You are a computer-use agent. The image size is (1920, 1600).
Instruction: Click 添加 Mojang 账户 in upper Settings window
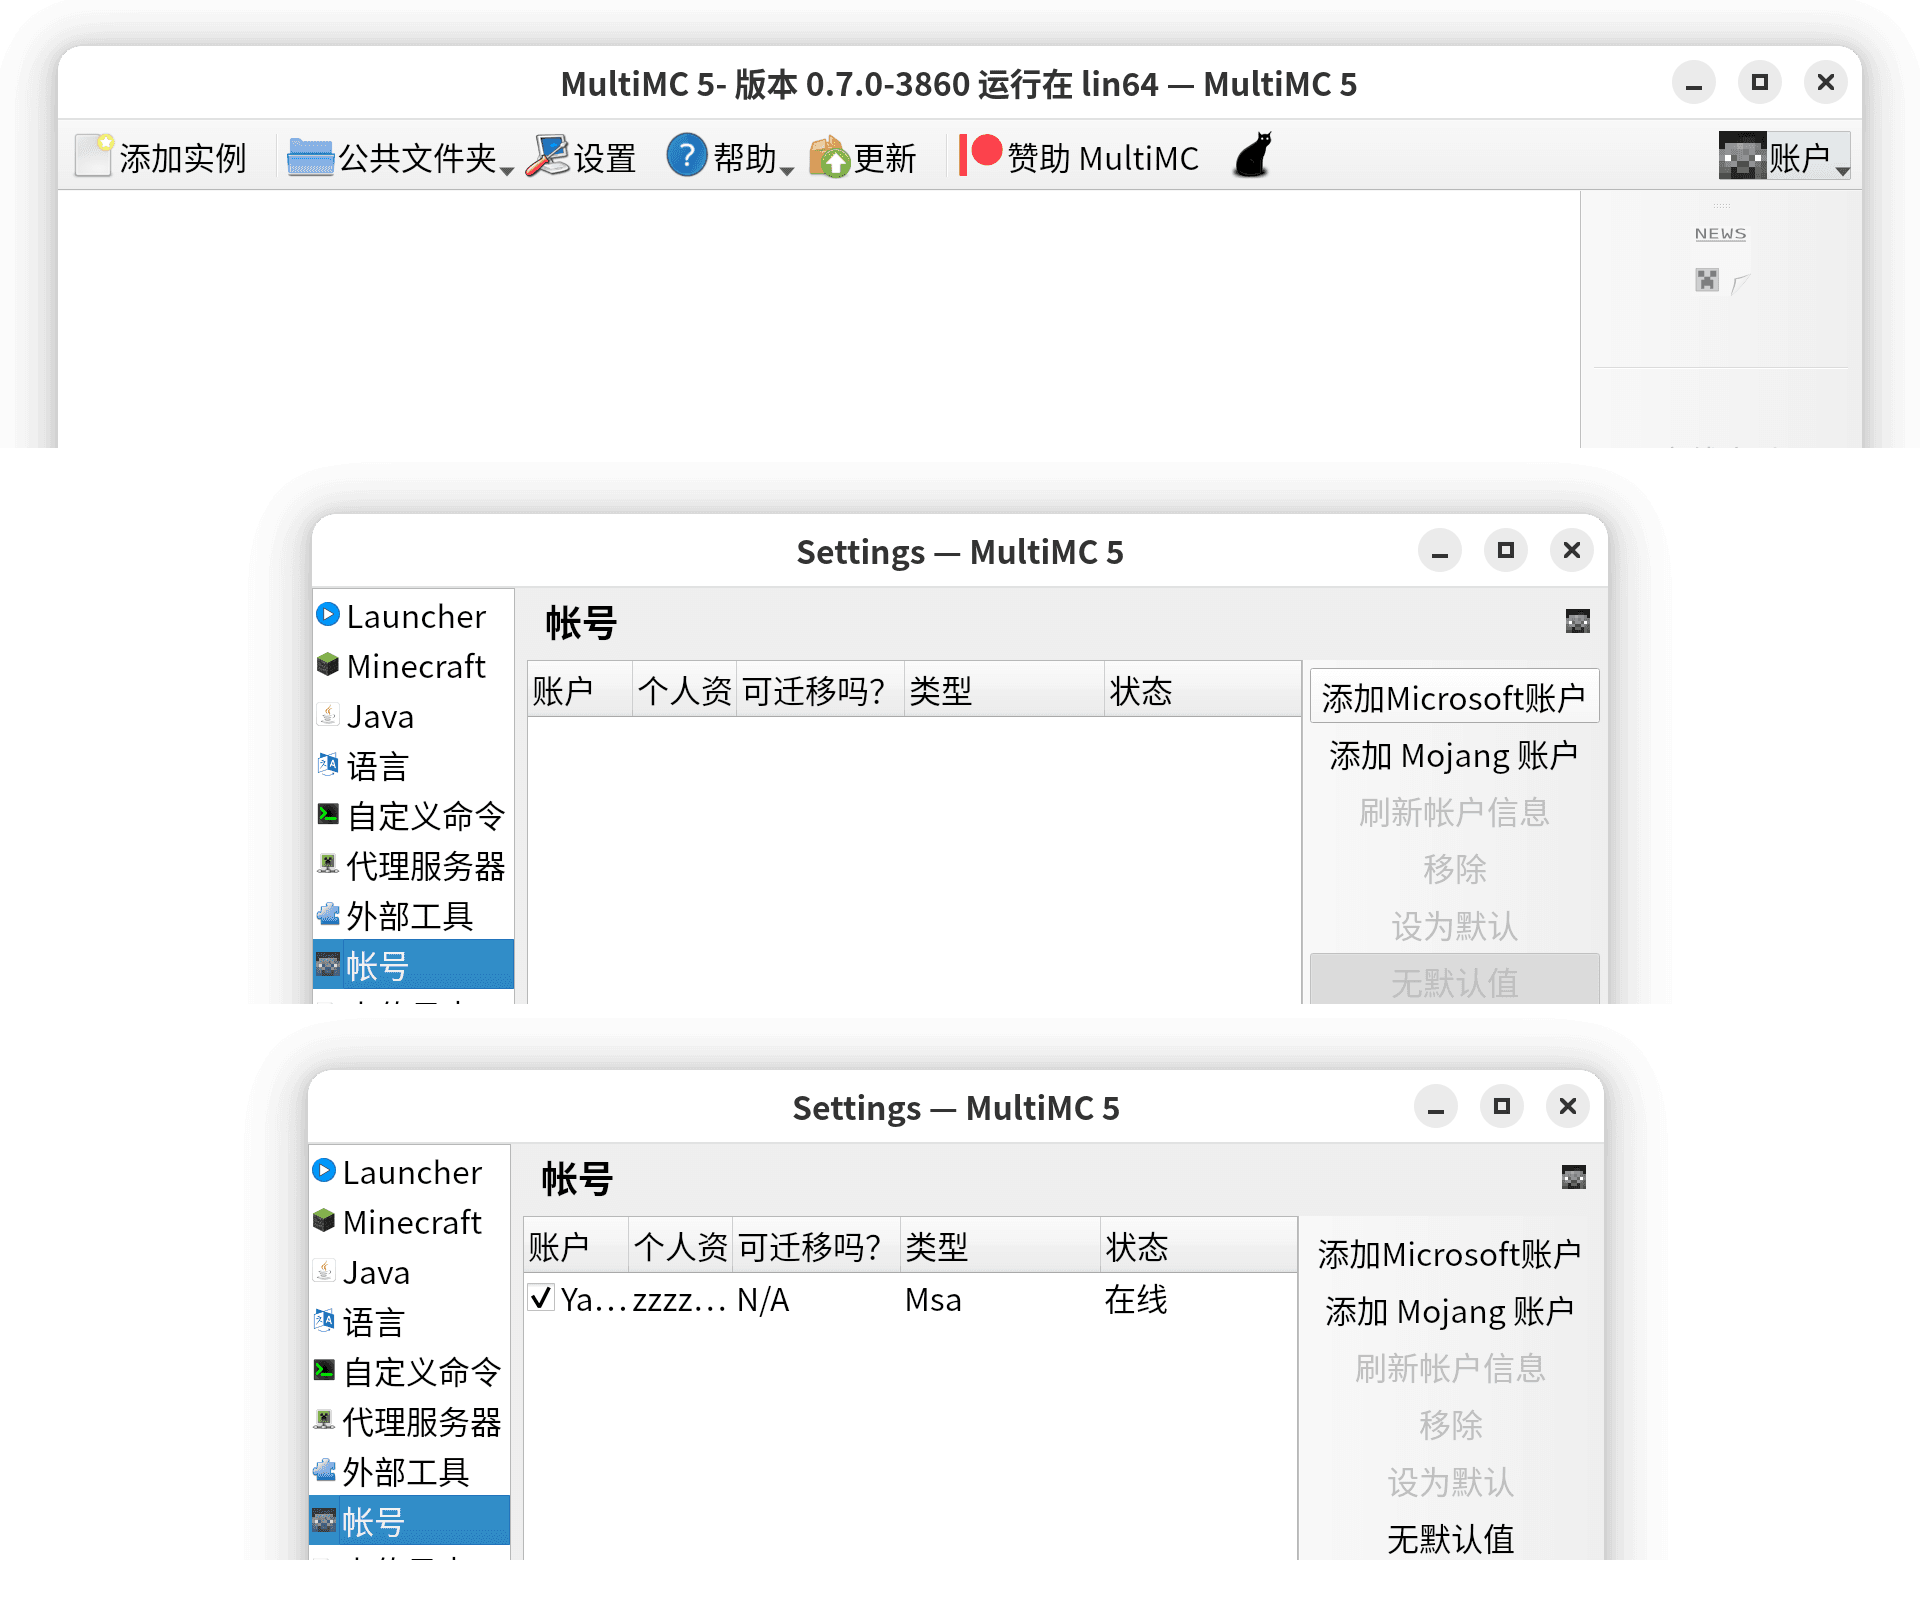[1454, 755]
